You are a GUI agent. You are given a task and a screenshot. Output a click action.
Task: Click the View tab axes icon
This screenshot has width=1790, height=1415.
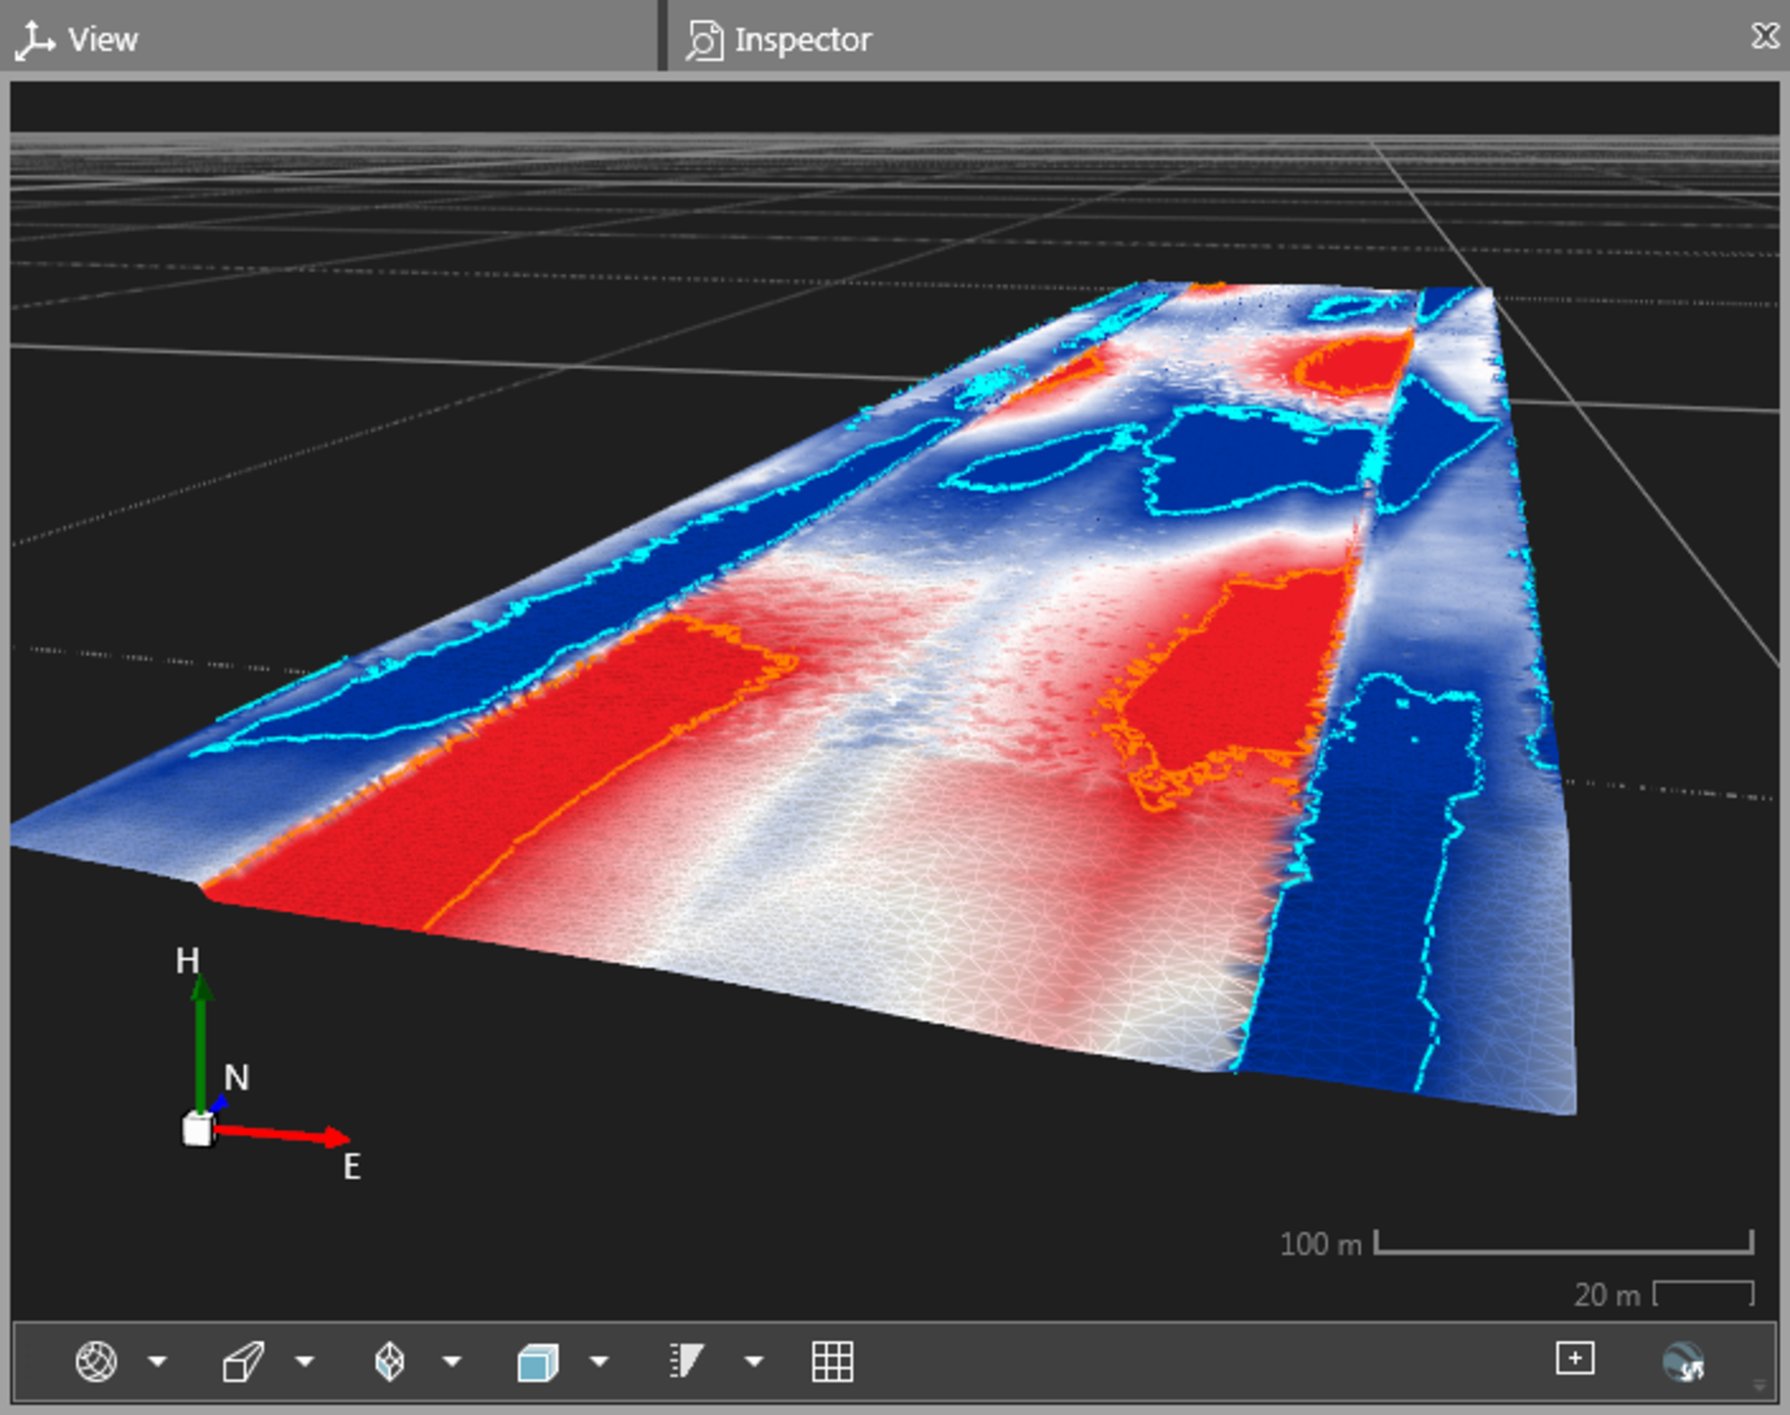35,41
